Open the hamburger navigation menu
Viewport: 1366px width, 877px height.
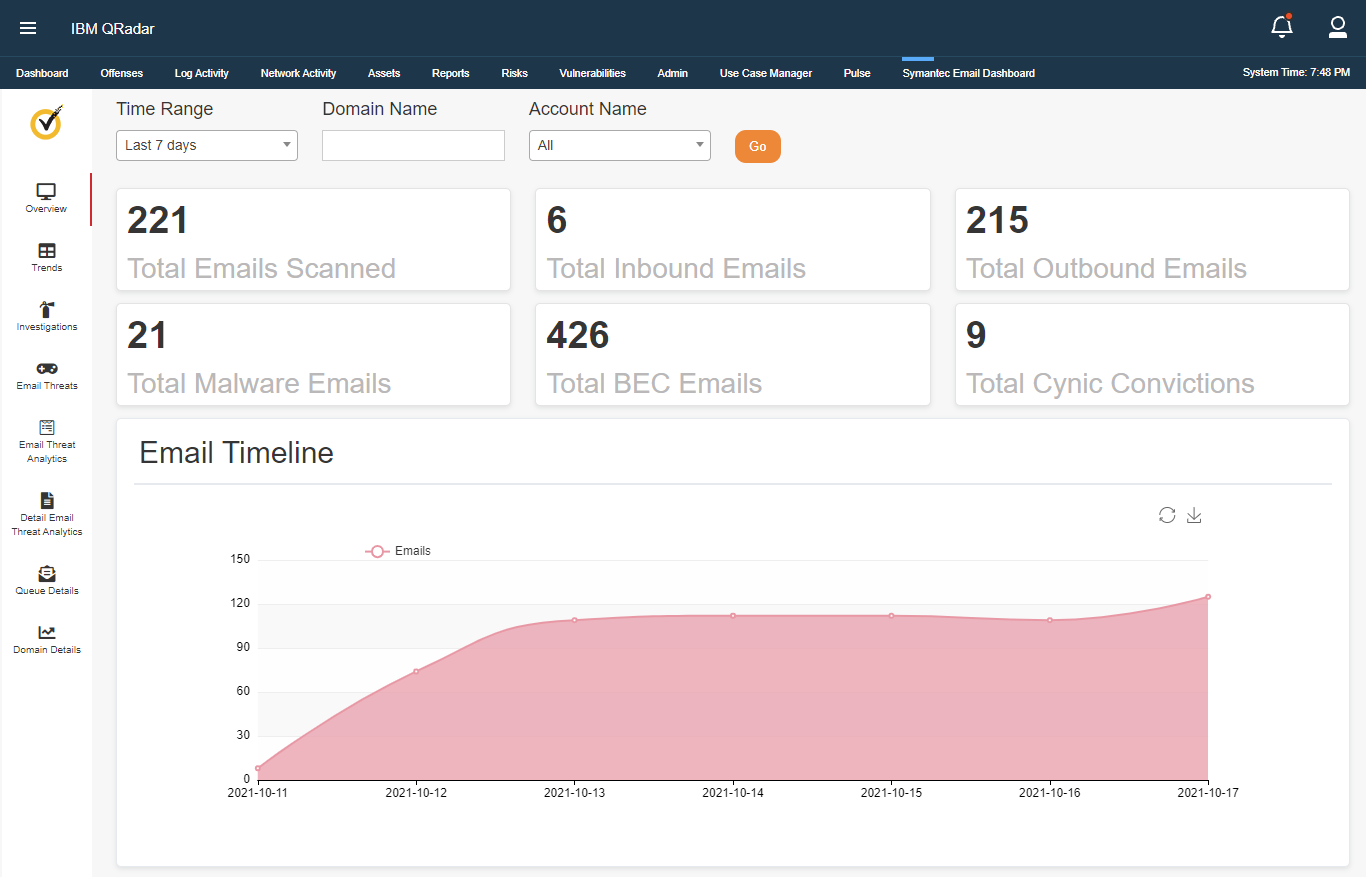tap(28, 28)
